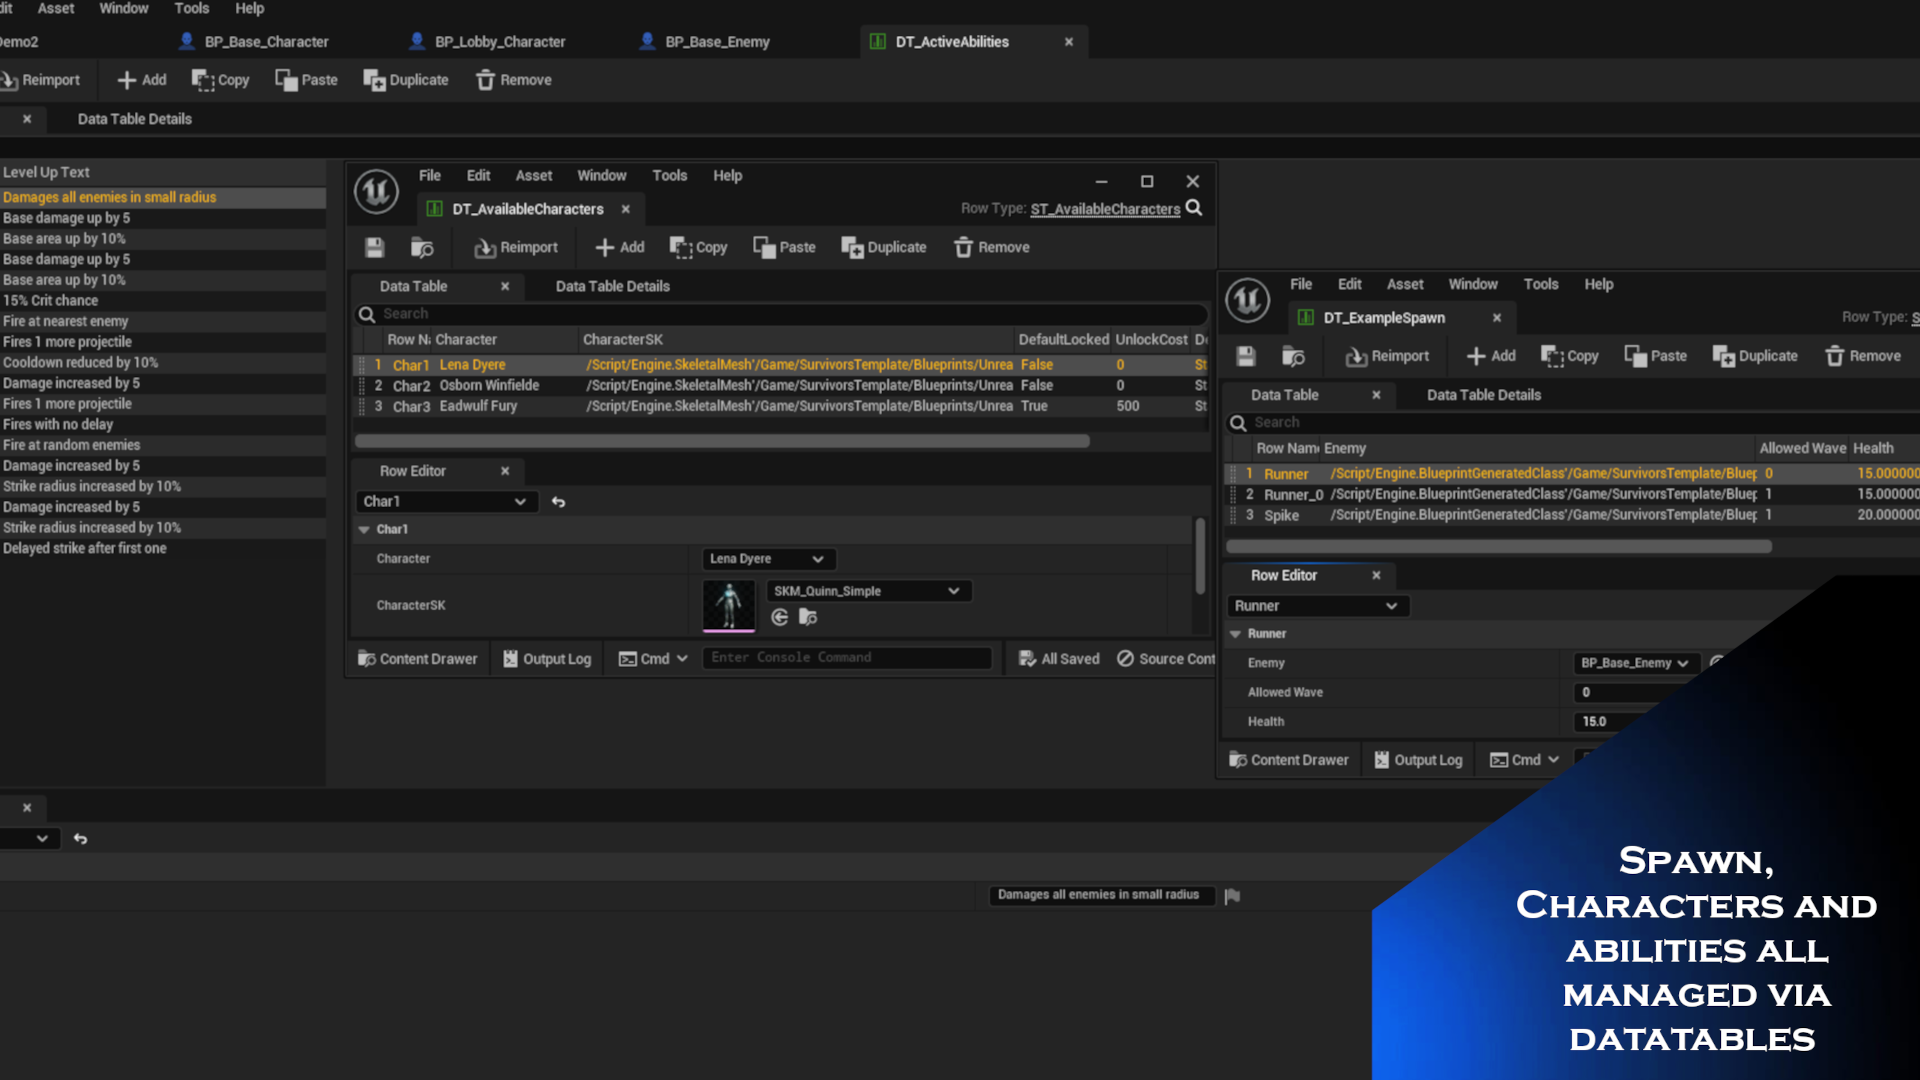
Task: Open the ST_AvailableCharacters row type link
Action: [x=1105, y=209]
